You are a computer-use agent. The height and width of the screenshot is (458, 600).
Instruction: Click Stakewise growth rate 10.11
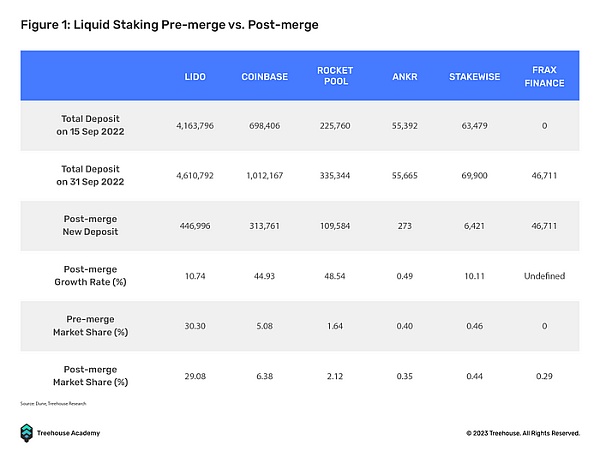pyautogui.click(x=474, y=276)
